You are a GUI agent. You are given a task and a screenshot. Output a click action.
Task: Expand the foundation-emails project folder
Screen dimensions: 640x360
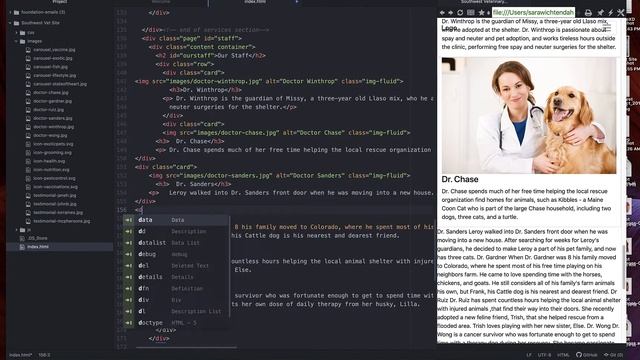[x=10, y=12]
